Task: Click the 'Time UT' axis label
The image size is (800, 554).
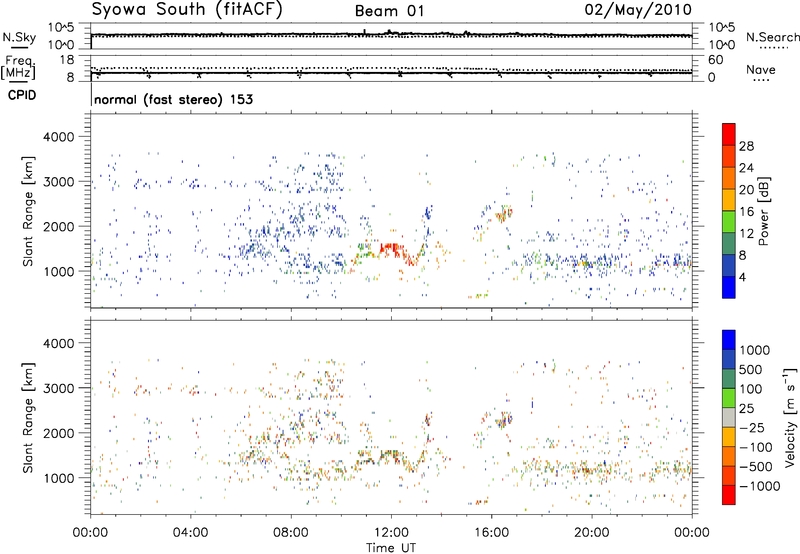Action: click(391, 548)
